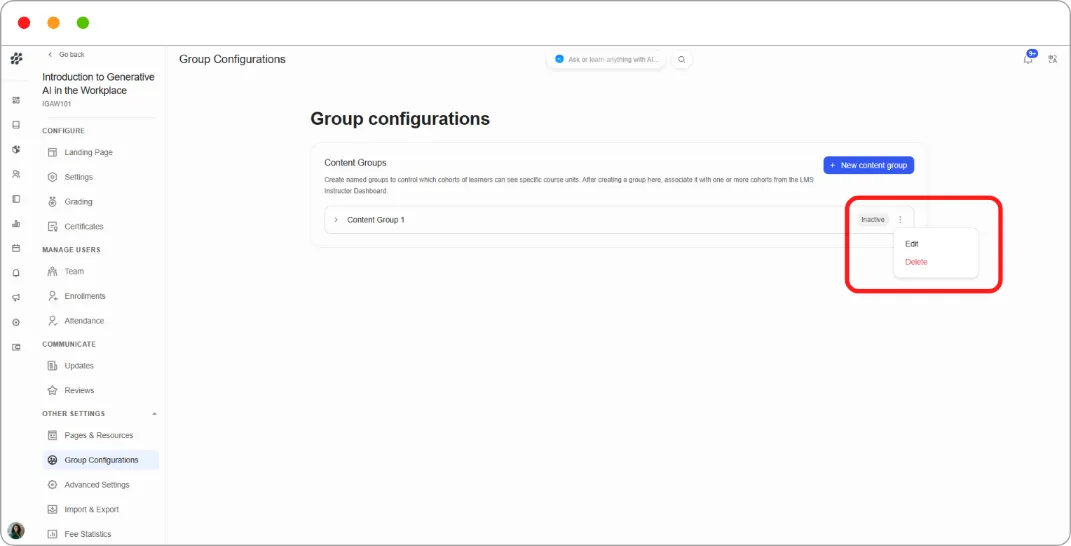Open Pages & Resources
1071x546 pixels.
[x=100, y=435]
